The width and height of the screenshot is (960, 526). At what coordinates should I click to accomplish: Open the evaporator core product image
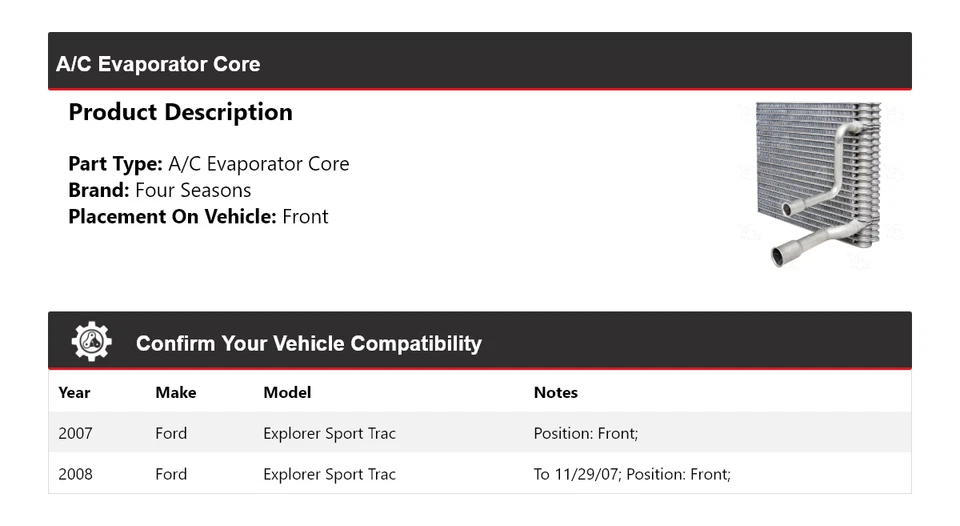click(x=819, y=184)
